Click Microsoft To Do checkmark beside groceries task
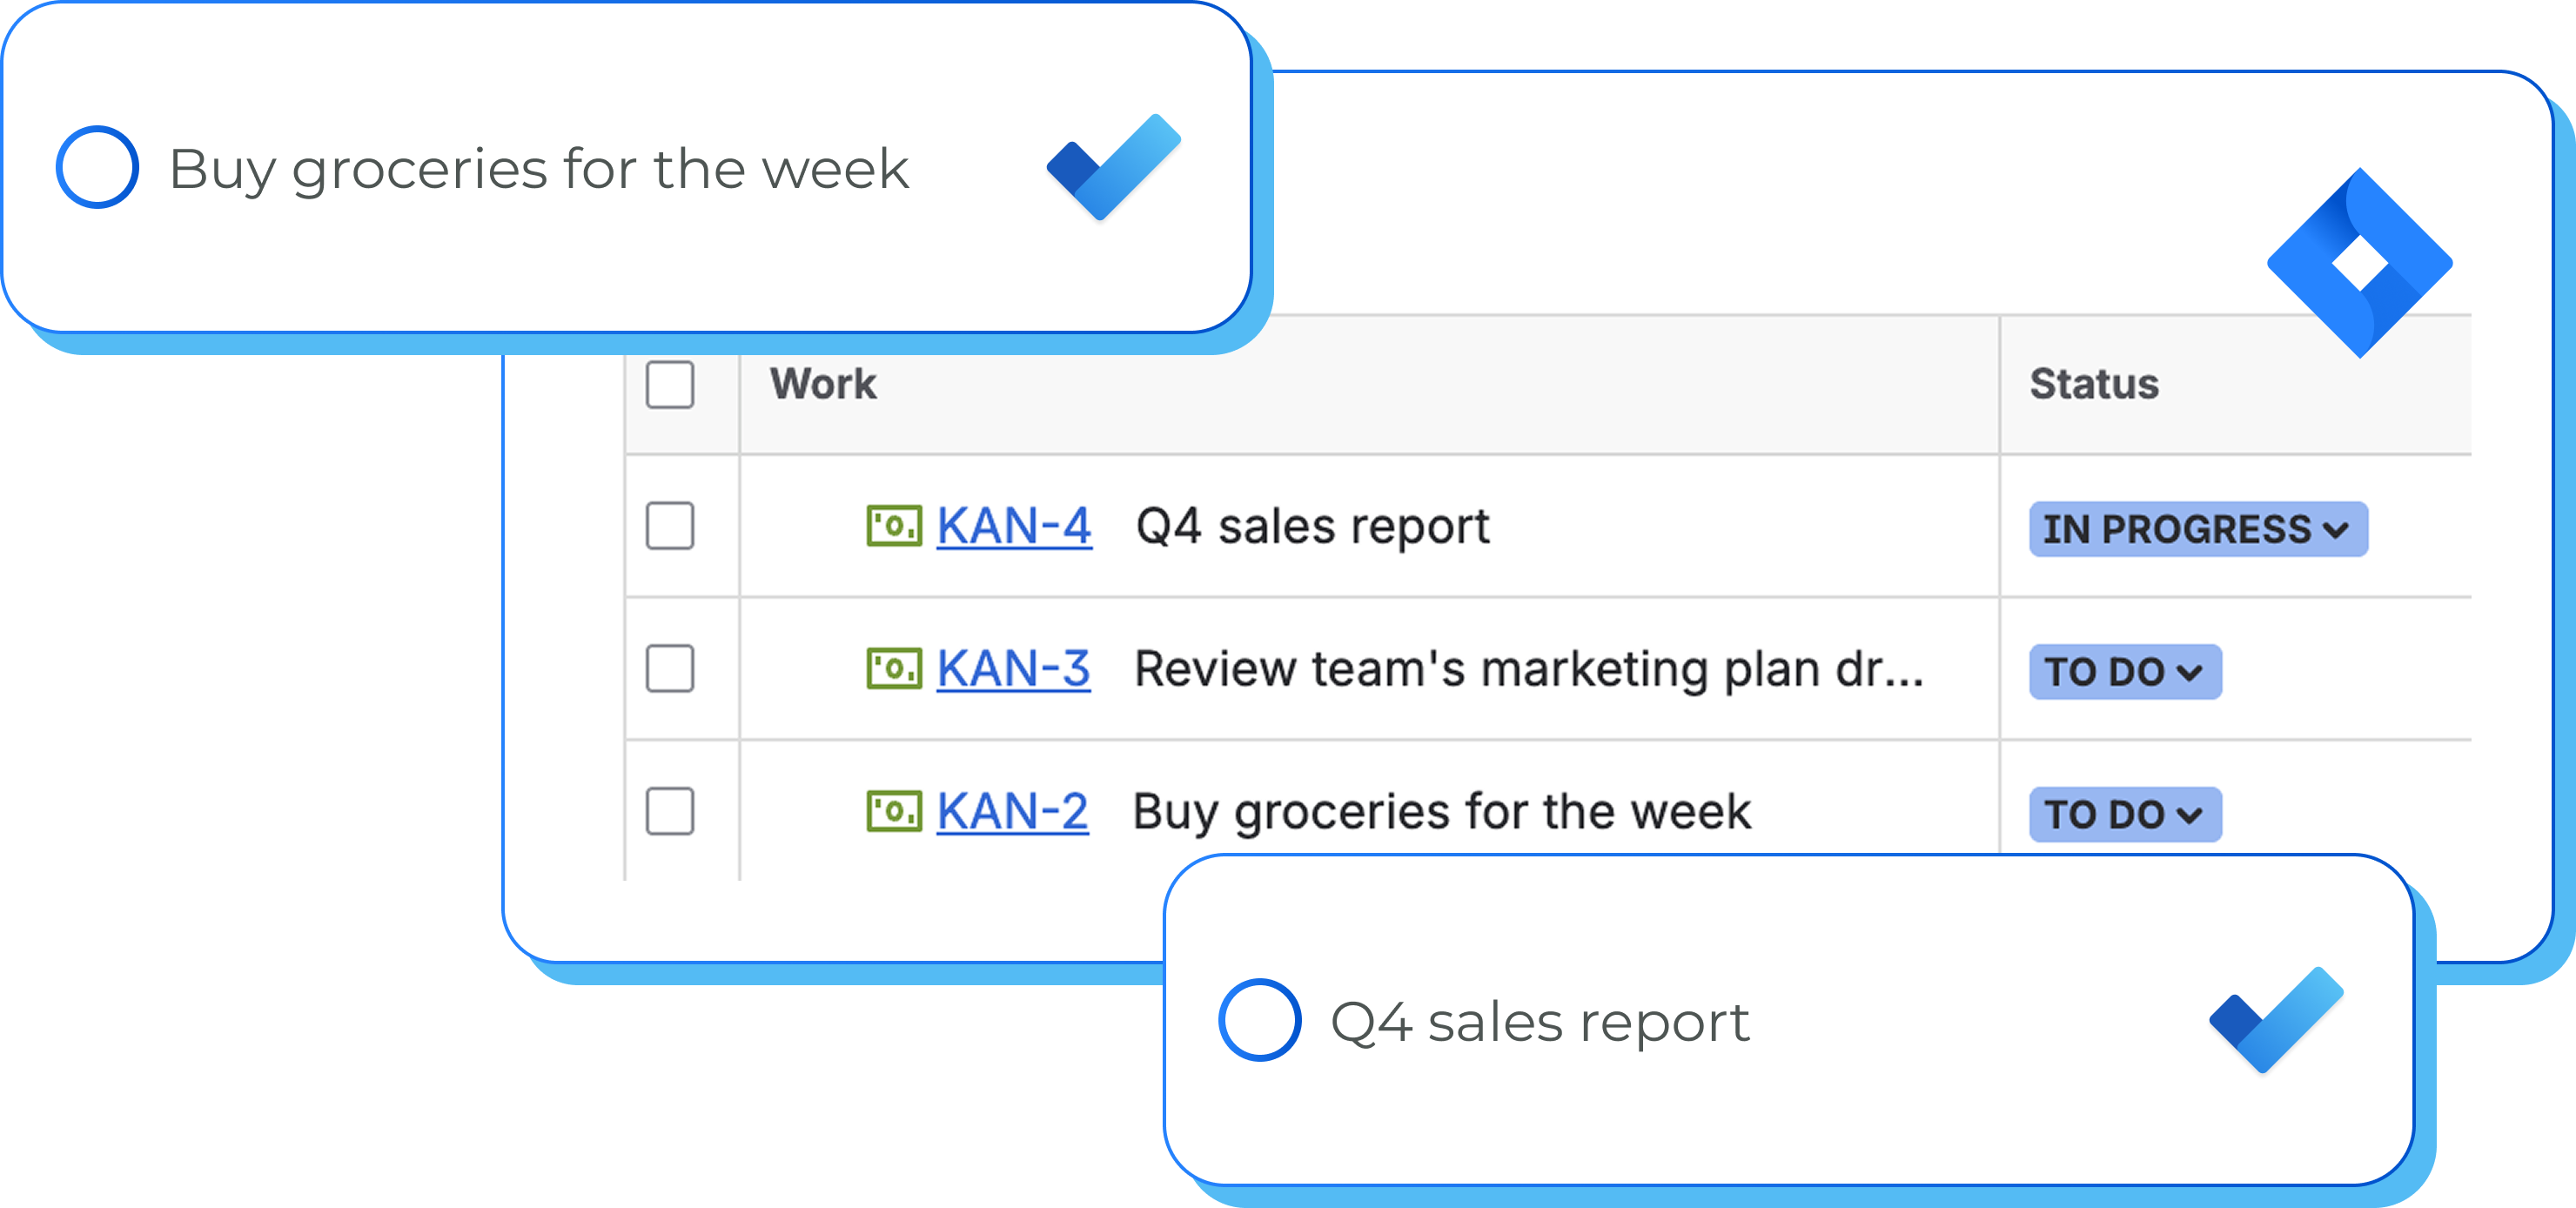This screenshot has width=2576, height=1208. (x=1113, y=167)
